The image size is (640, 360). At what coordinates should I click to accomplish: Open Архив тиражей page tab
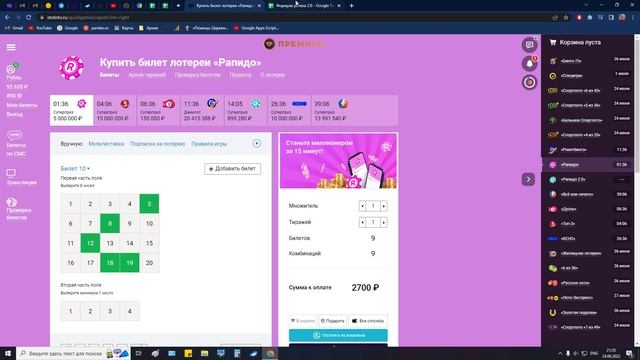coord(147,75)
